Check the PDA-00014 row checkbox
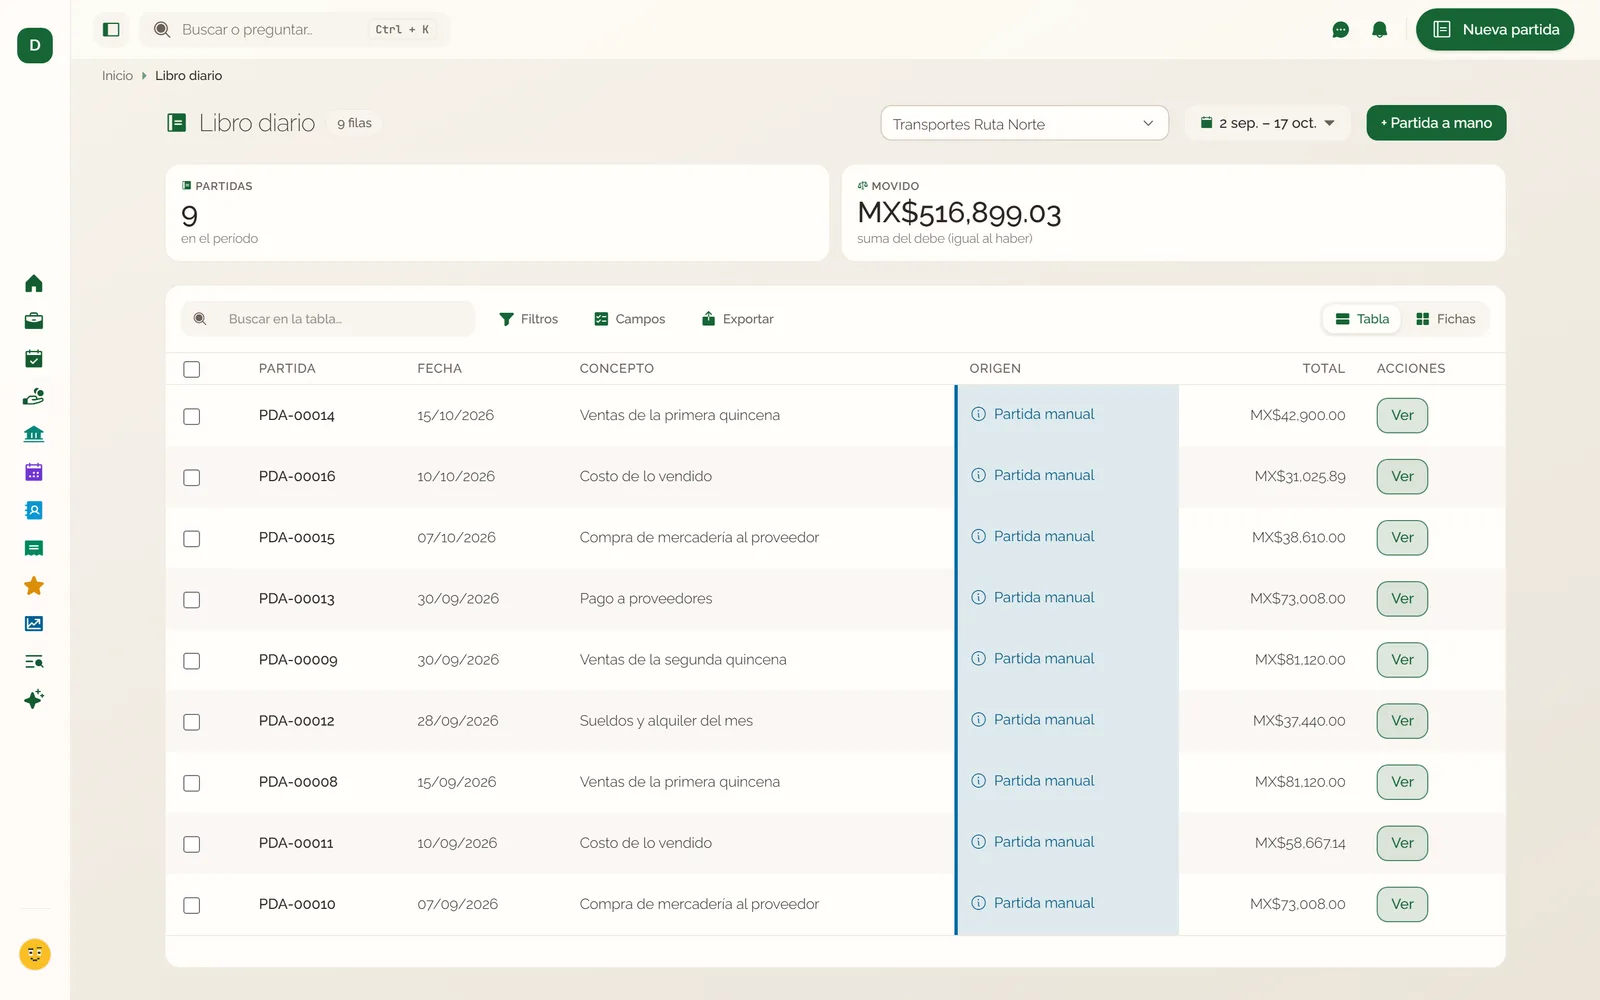This screenshot has height=1000, width=1600. pyautogui.click(x=192, y=416)
